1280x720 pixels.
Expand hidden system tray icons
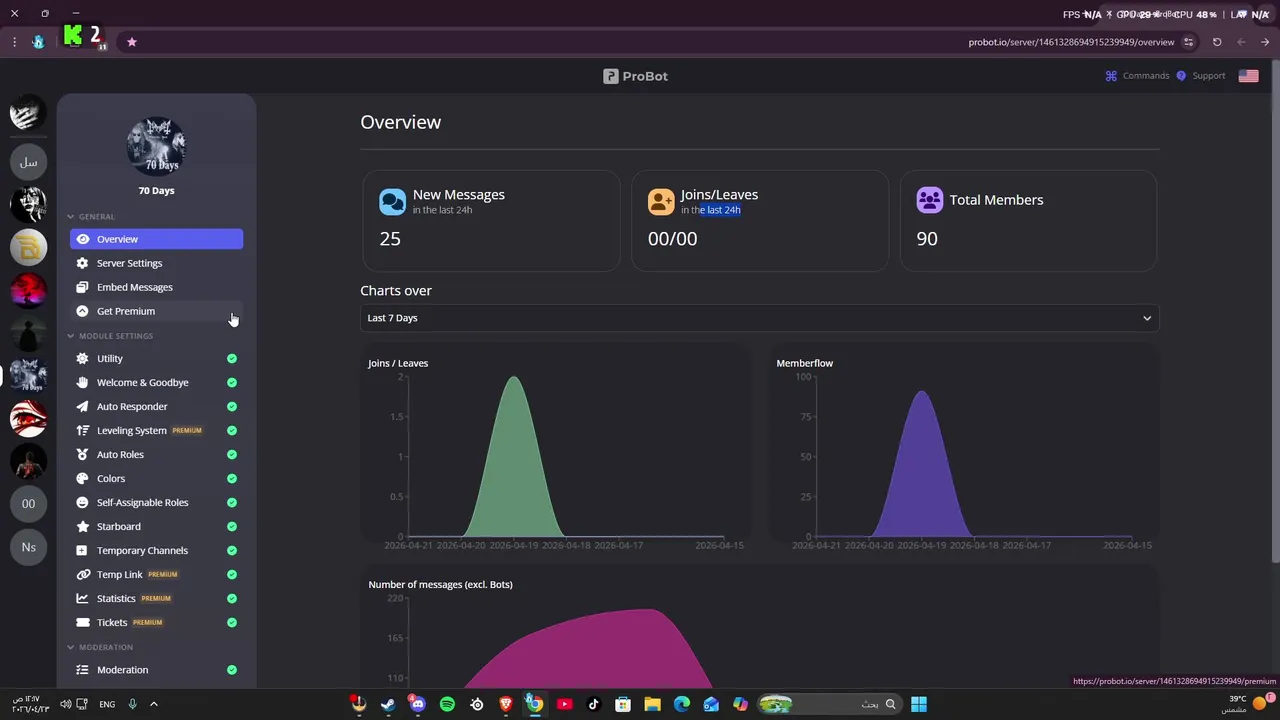click(x=153, y=704)
